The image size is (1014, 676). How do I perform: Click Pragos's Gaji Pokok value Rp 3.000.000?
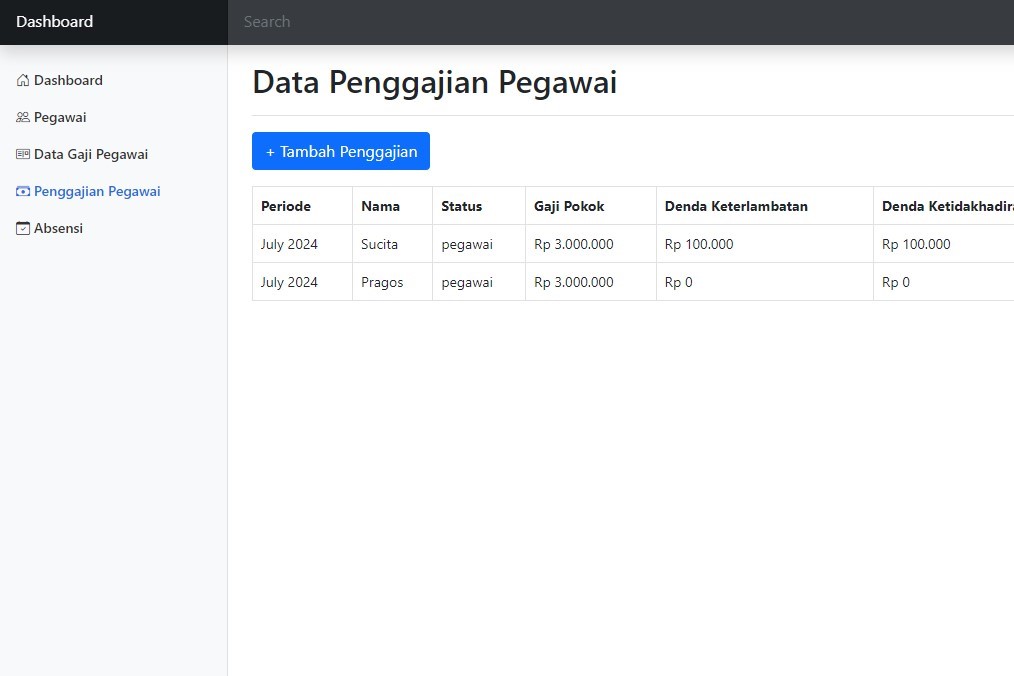[574, 282]
